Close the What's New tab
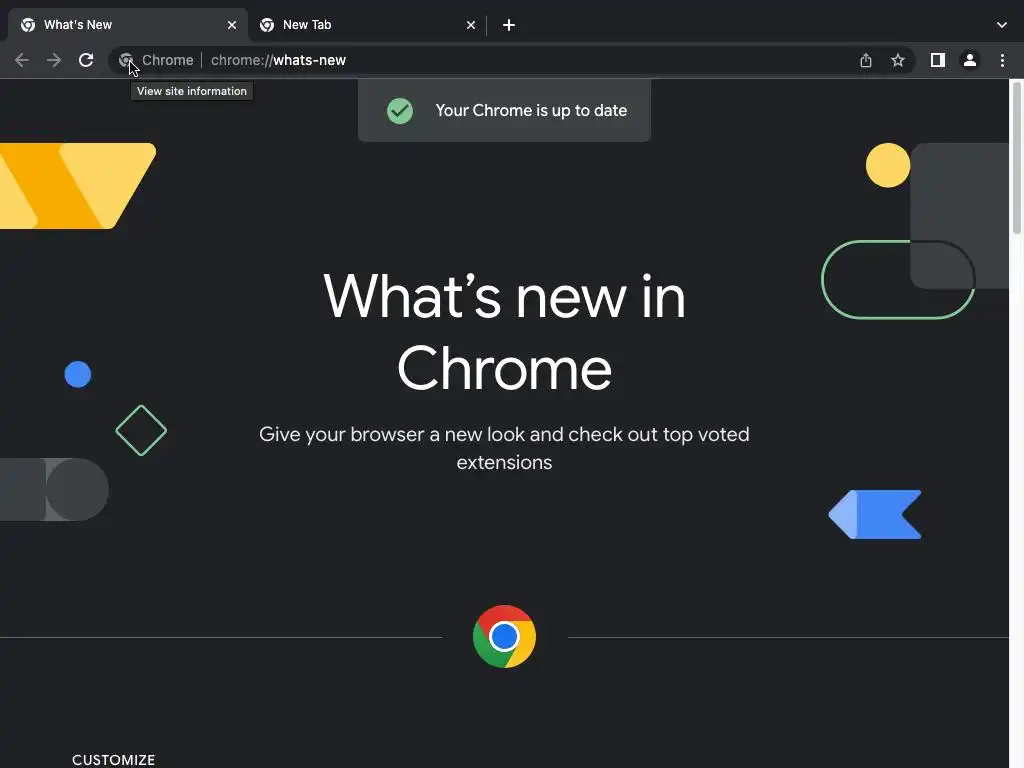The height and width of the screenshot is (768, 1024). click(232, 25)
